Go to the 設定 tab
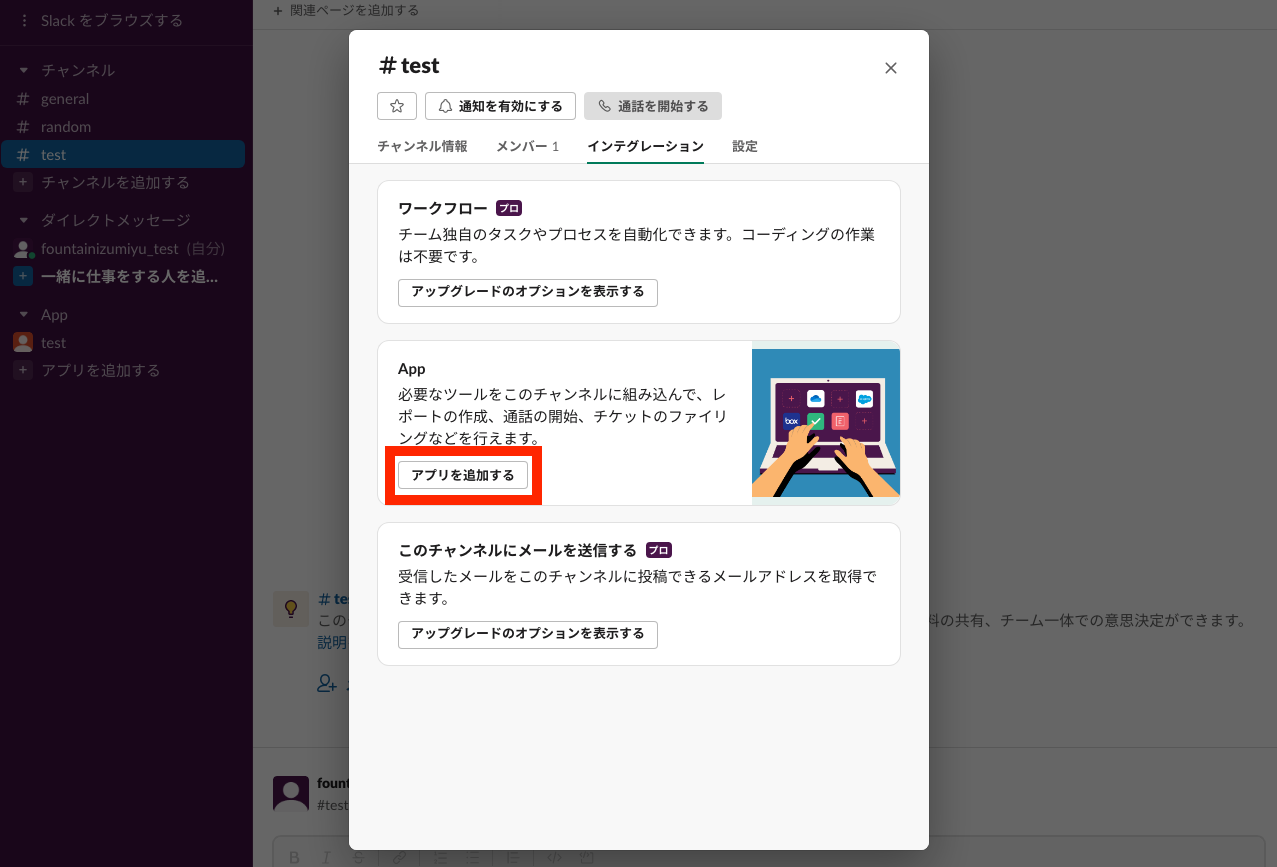Image resolution: width=1277 pixels, height=867 pixels. (x=744, y=146)
